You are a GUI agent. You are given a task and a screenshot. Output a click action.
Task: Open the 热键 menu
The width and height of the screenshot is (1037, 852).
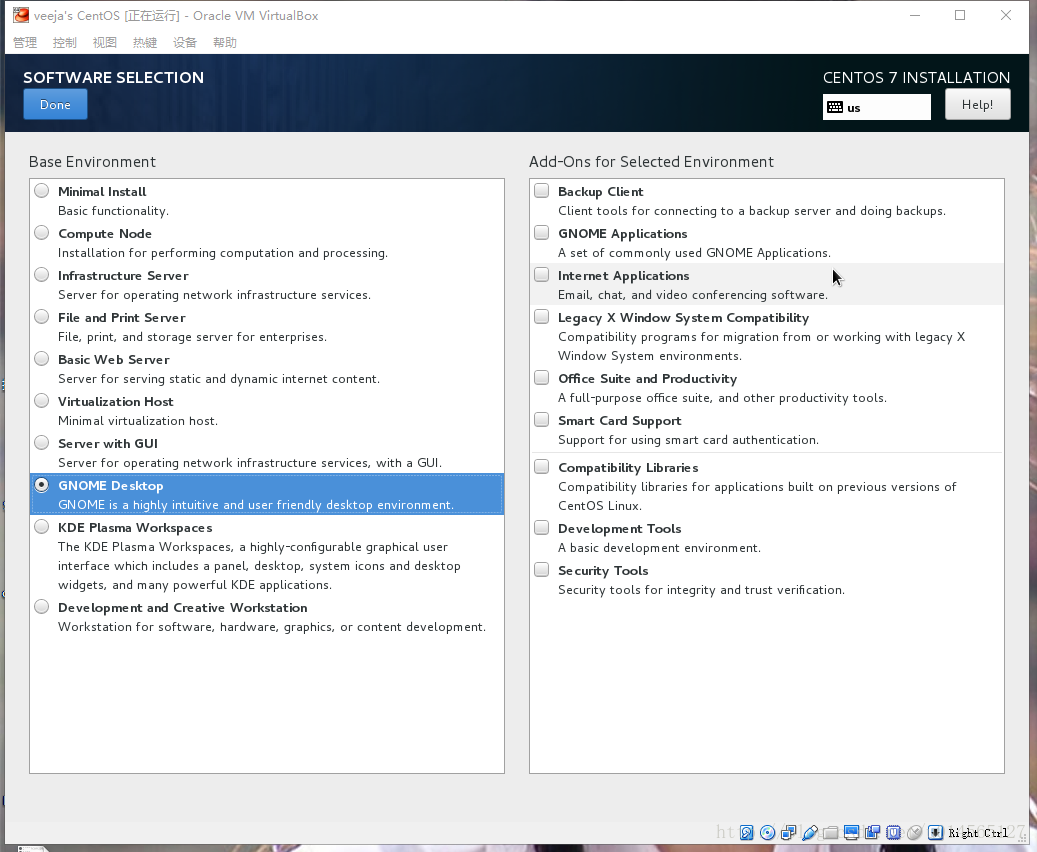point(145,42)
